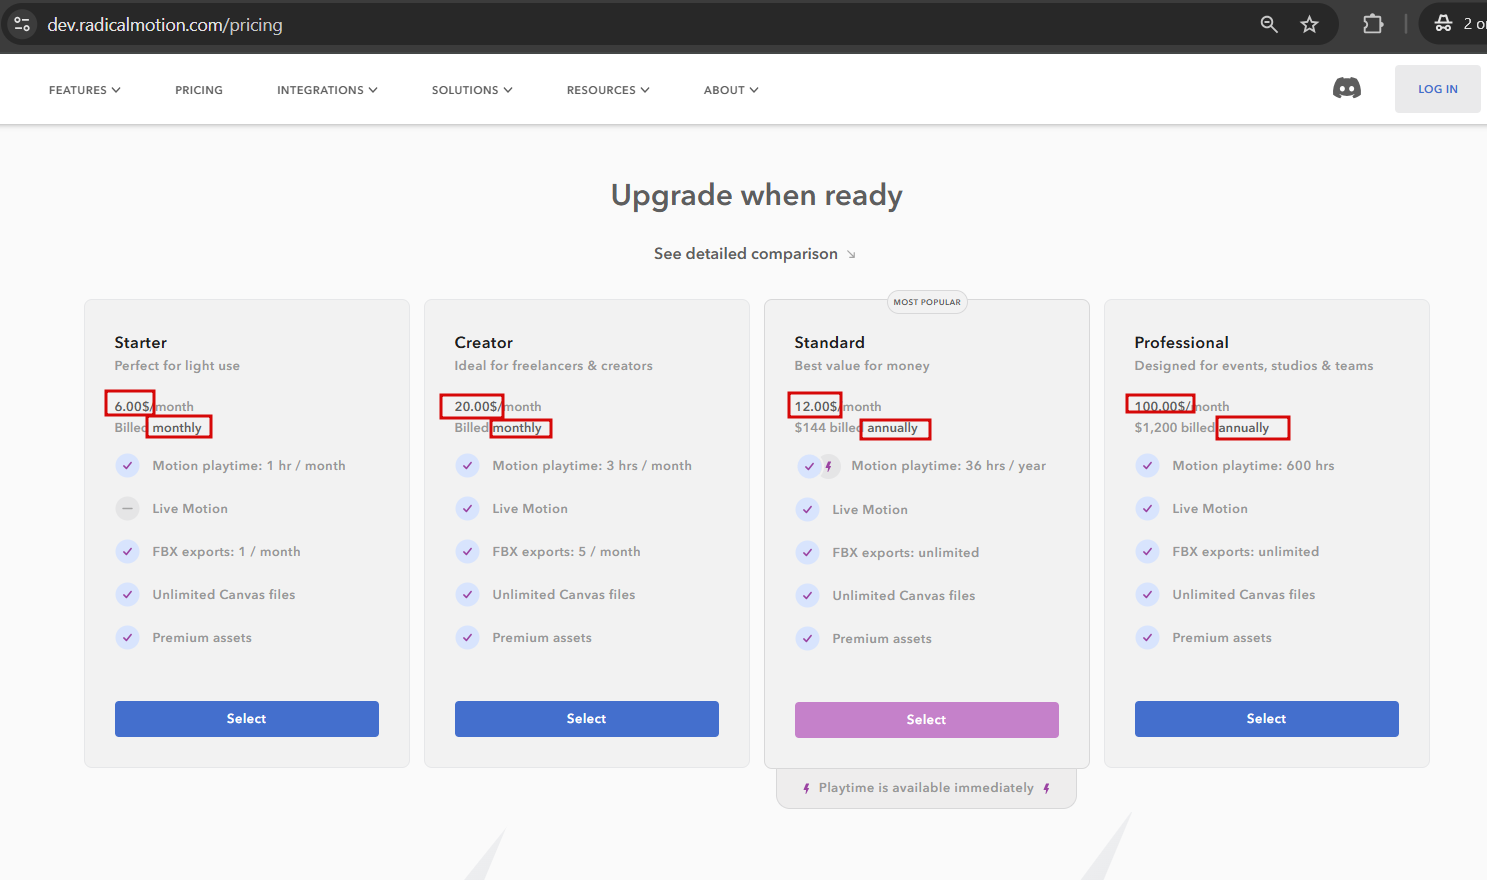Select the Starter plan
Image resolution: width=1487 pixels, height=880 pixels.
pyautogui.click(x=247, y=719)
